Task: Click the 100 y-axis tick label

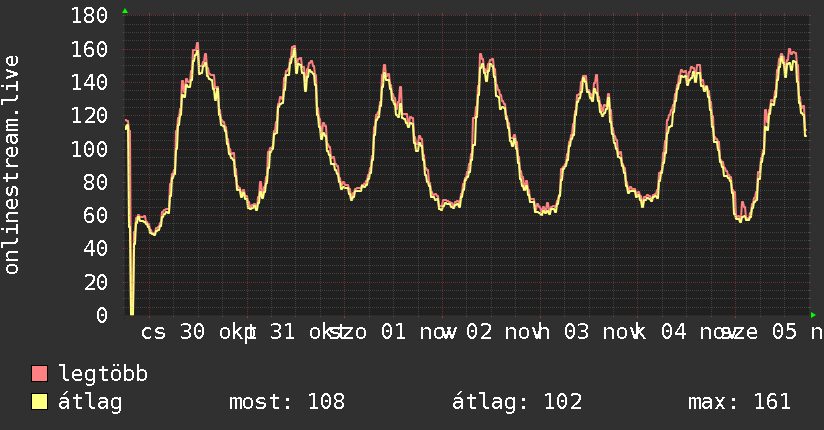Action: point(90,149)
